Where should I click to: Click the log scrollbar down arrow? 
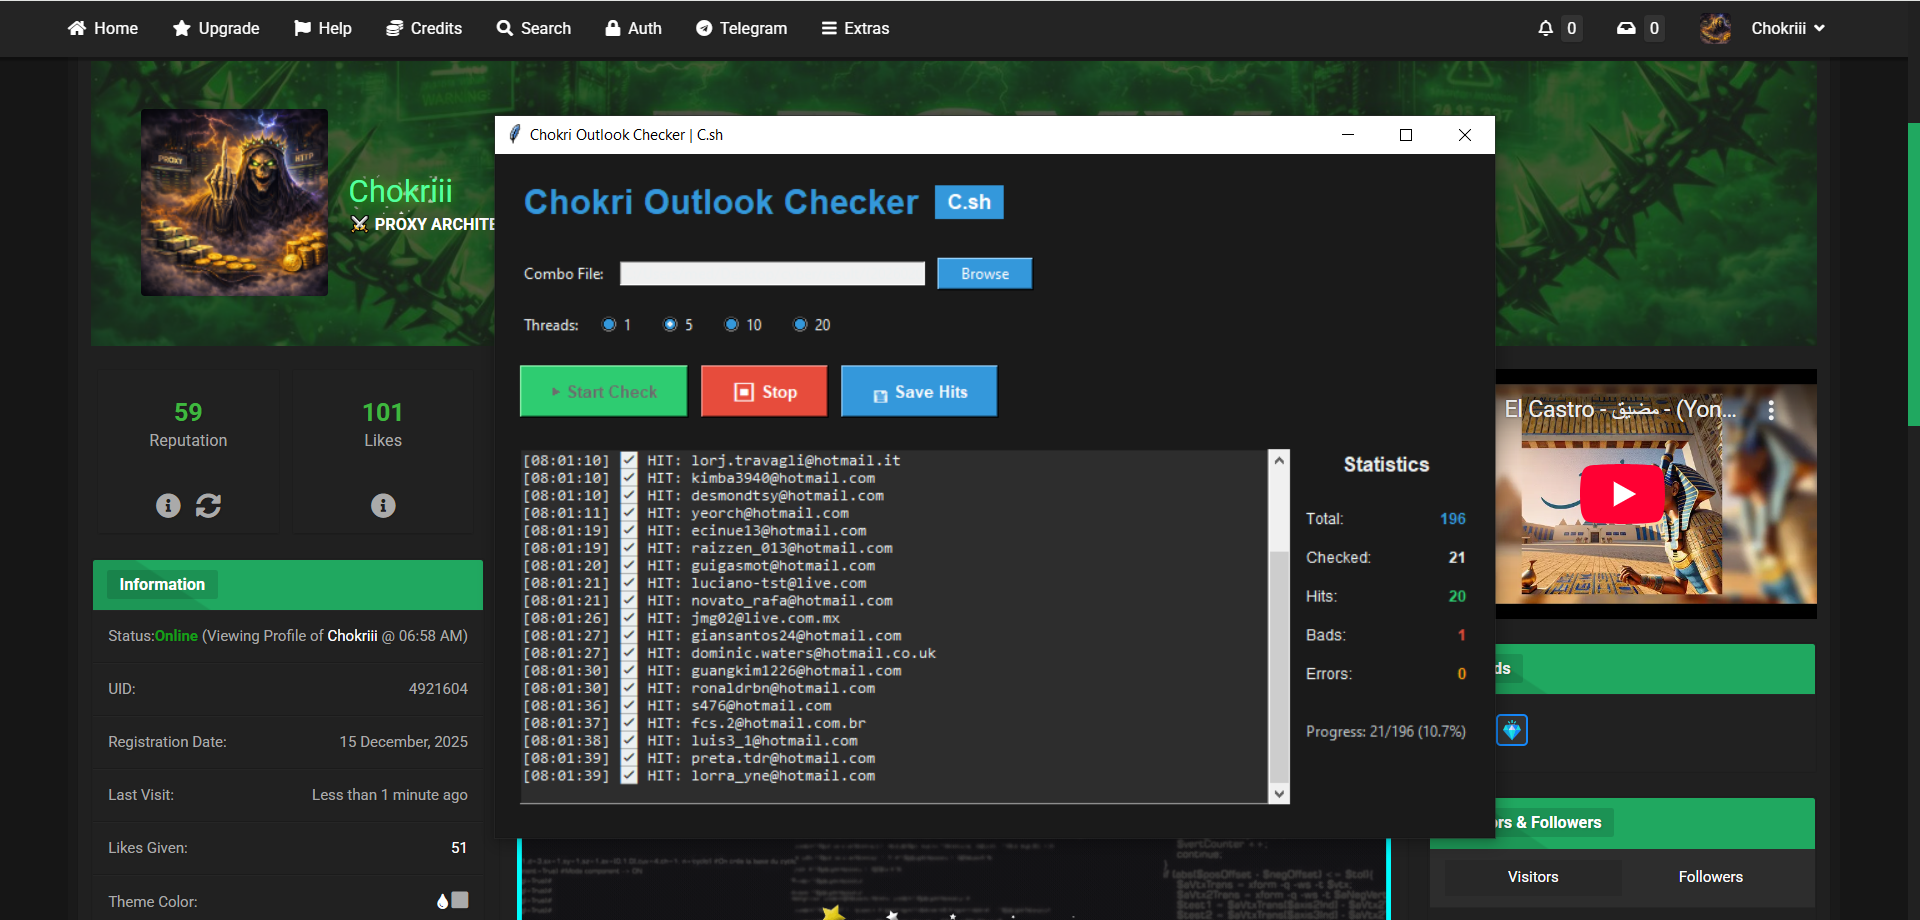pos(1279,794)
